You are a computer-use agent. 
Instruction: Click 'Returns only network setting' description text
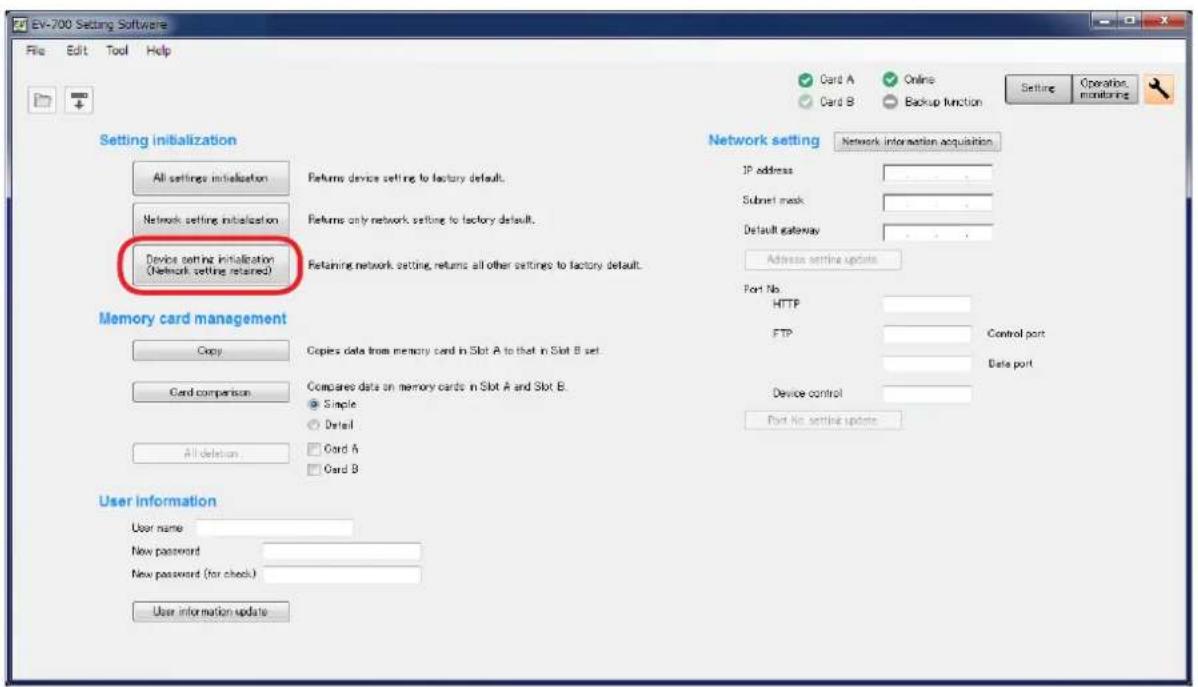[421, 220]
